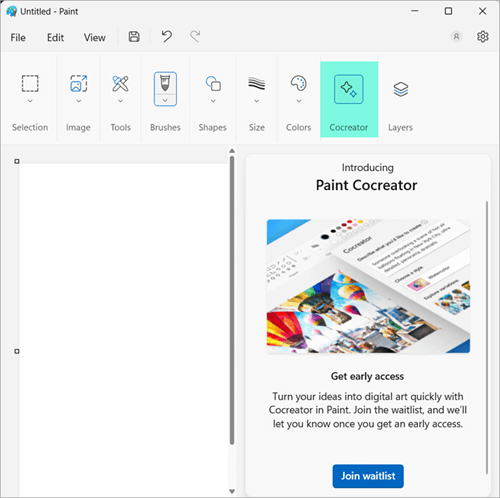Viewport: 500px width, 498px height.
Task: Undo the last action
Action: point(167,36)
